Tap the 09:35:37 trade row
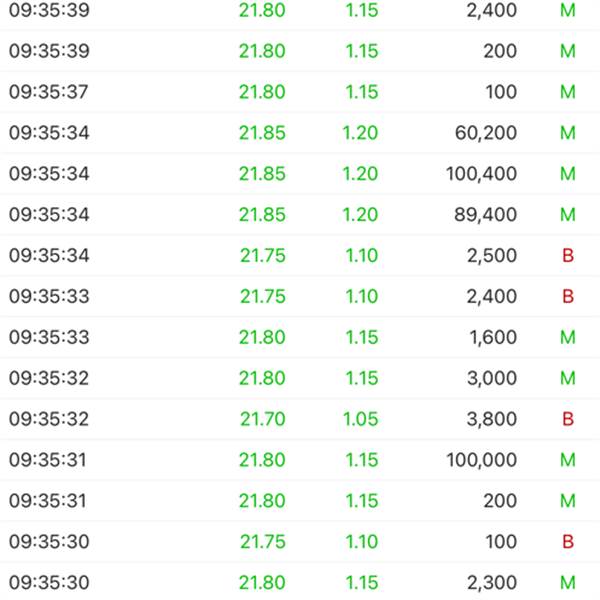This screenshot has height=600, width=600. tap(300, 92)
